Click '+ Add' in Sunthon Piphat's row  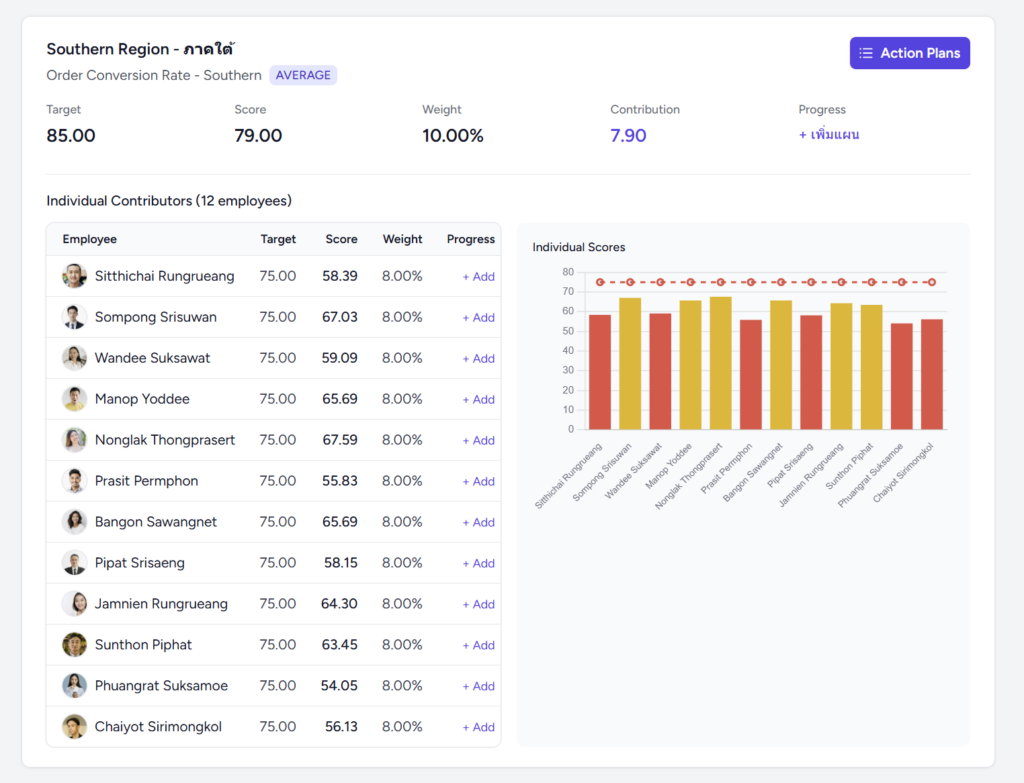click(x=478, y=645)
